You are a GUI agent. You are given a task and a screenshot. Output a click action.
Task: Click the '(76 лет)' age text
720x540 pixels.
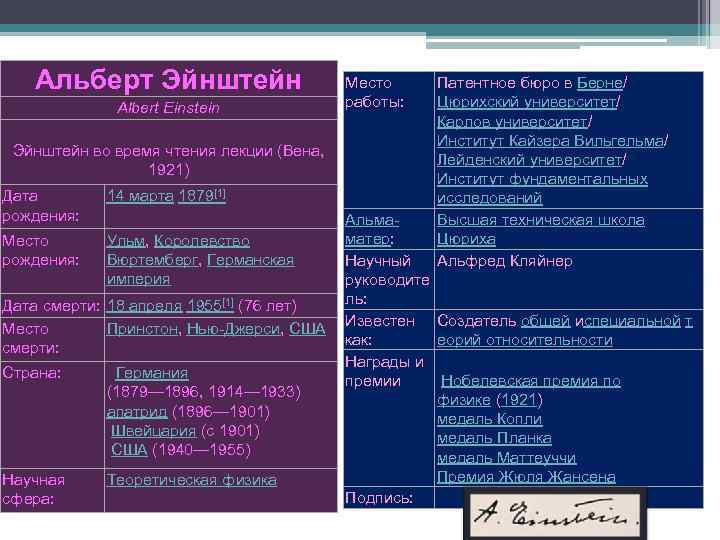[267, 306]
